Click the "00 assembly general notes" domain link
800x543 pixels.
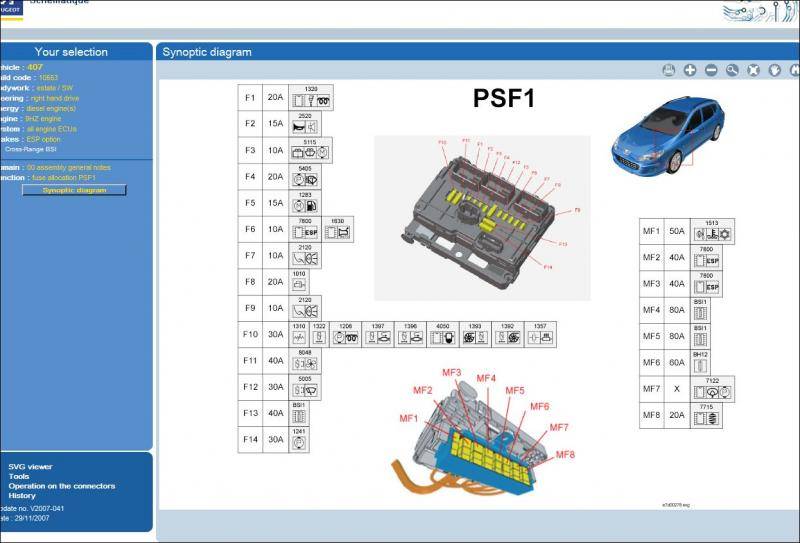(69, 167)
